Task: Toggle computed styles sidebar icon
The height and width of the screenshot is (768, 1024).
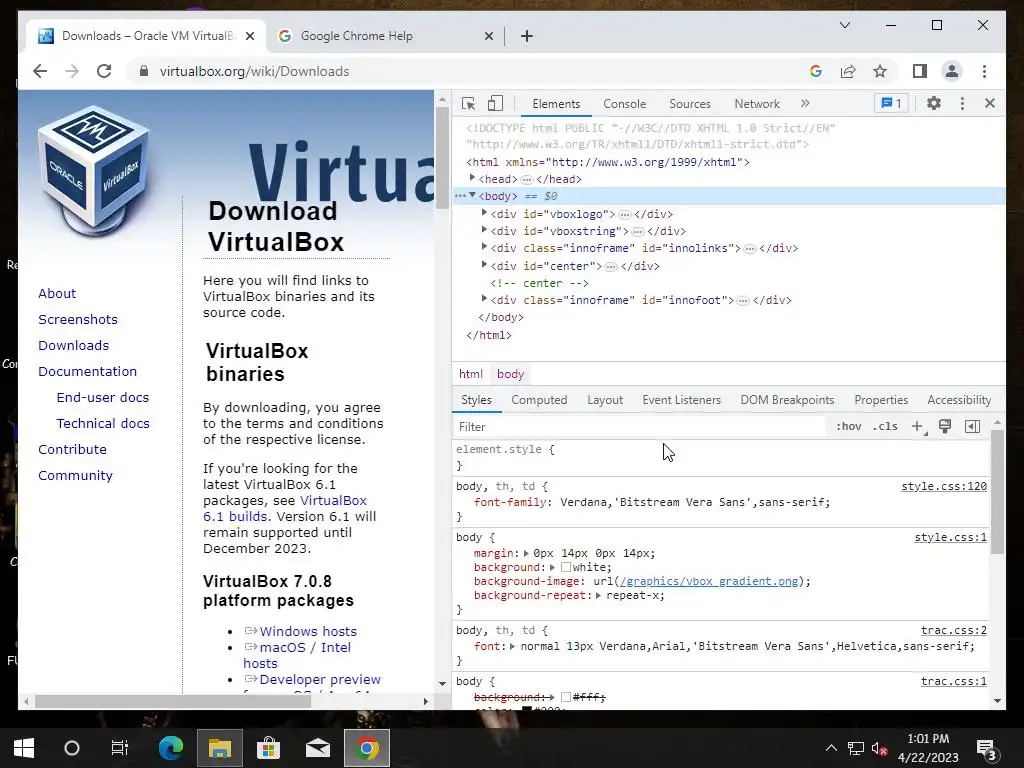Action: tap(972, 426)
